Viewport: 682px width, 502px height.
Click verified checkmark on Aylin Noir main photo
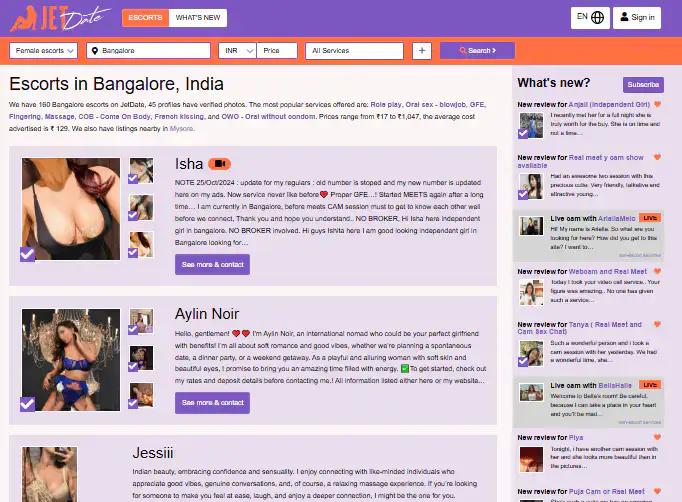[27, 404]
